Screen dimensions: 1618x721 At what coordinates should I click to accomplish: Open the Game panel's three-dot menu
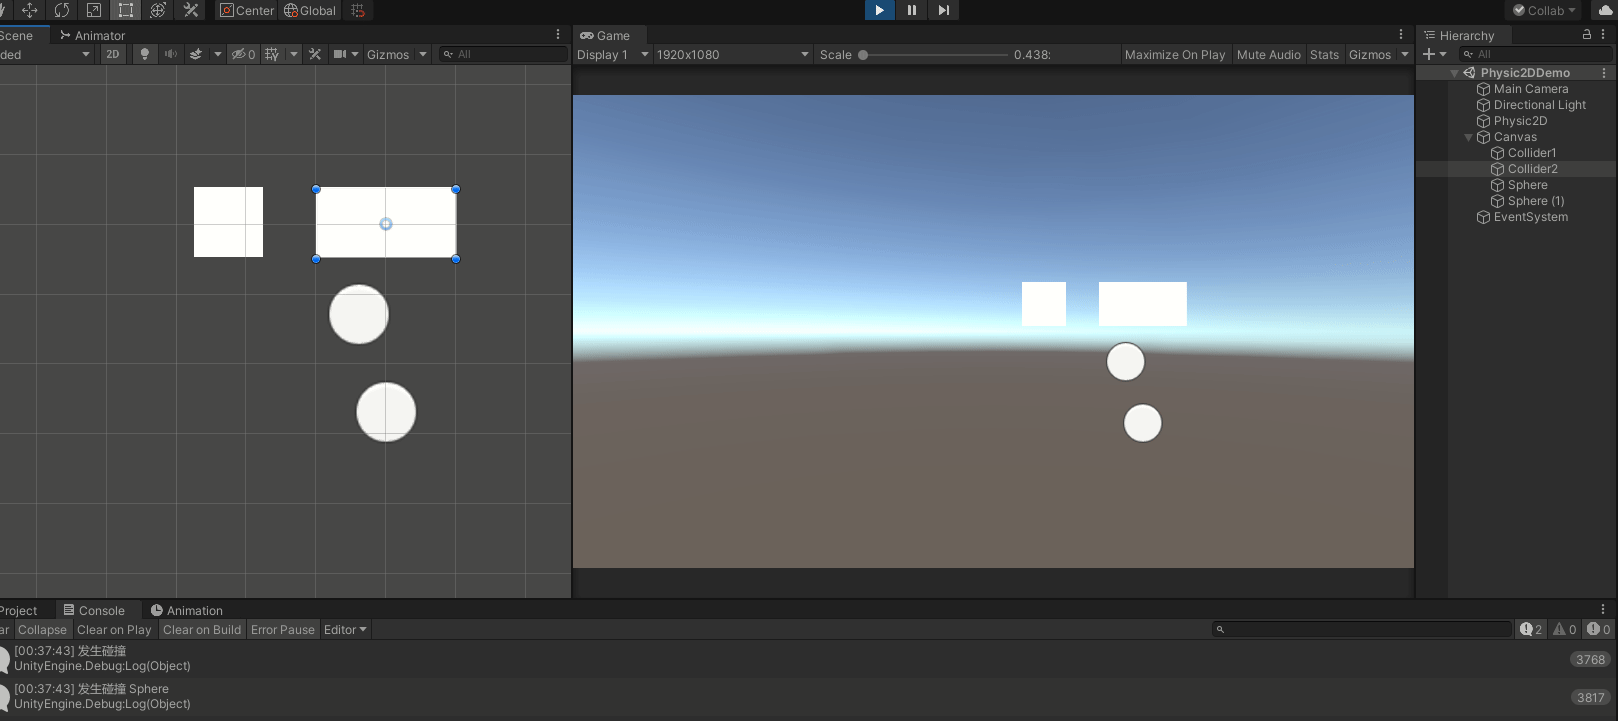pos(1401,35)
